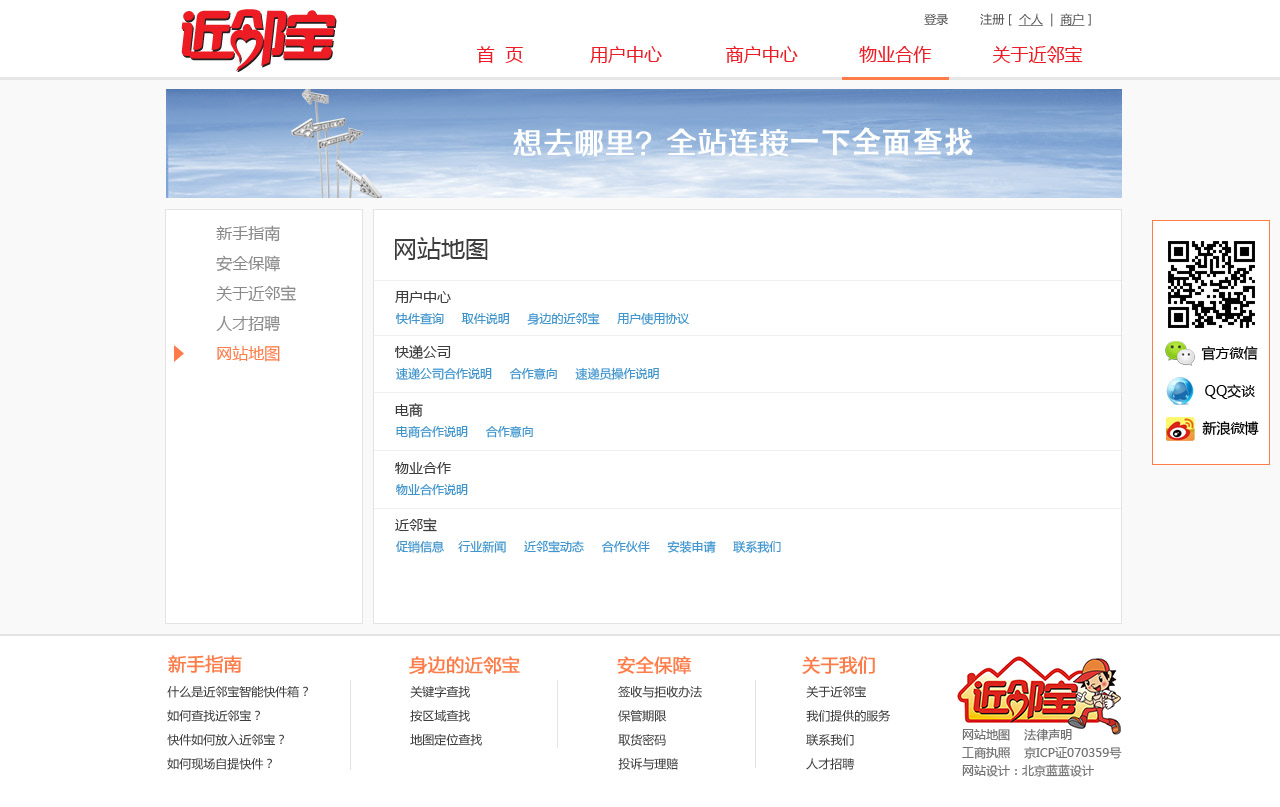Image resolution: width=1280 pixels, height=807 pixels.
Task: Click 登录 to sign in
Action: 936,19
